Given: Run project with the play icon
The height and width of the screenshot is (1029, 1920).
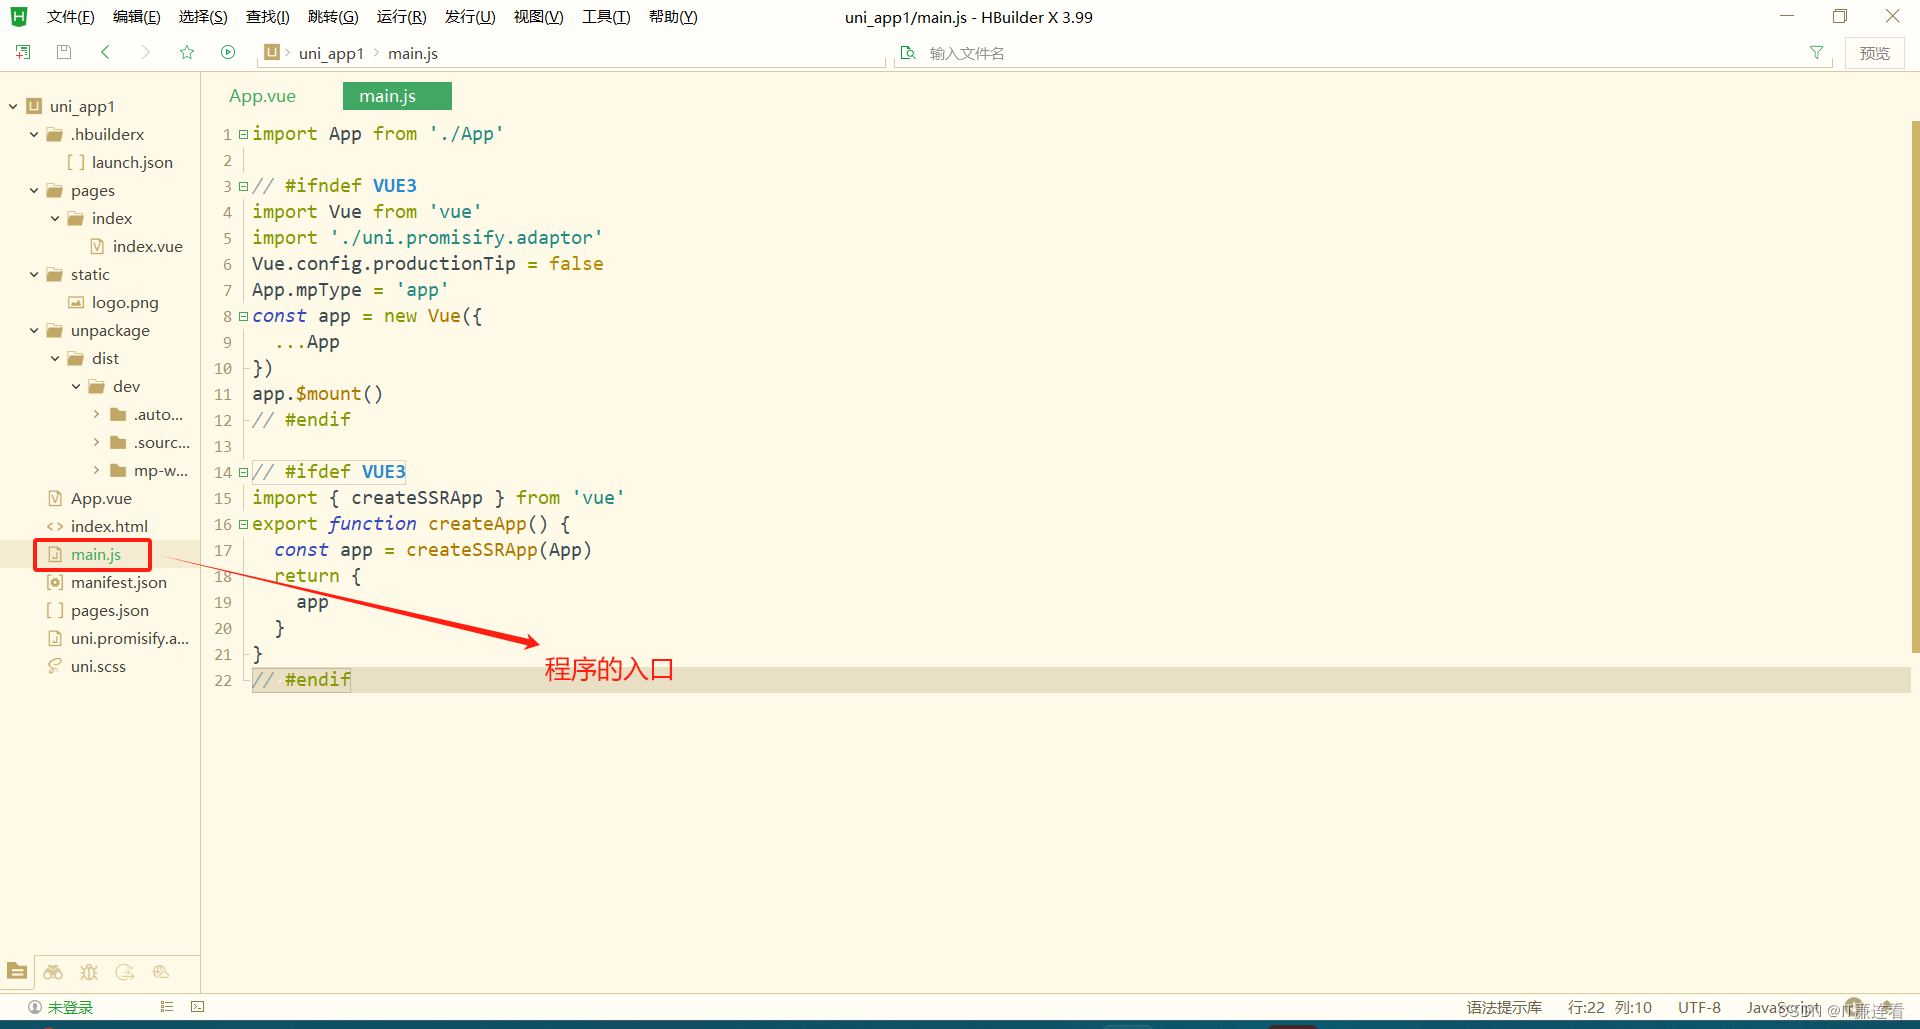Looking at the screenshot, I should coord(228,52).
